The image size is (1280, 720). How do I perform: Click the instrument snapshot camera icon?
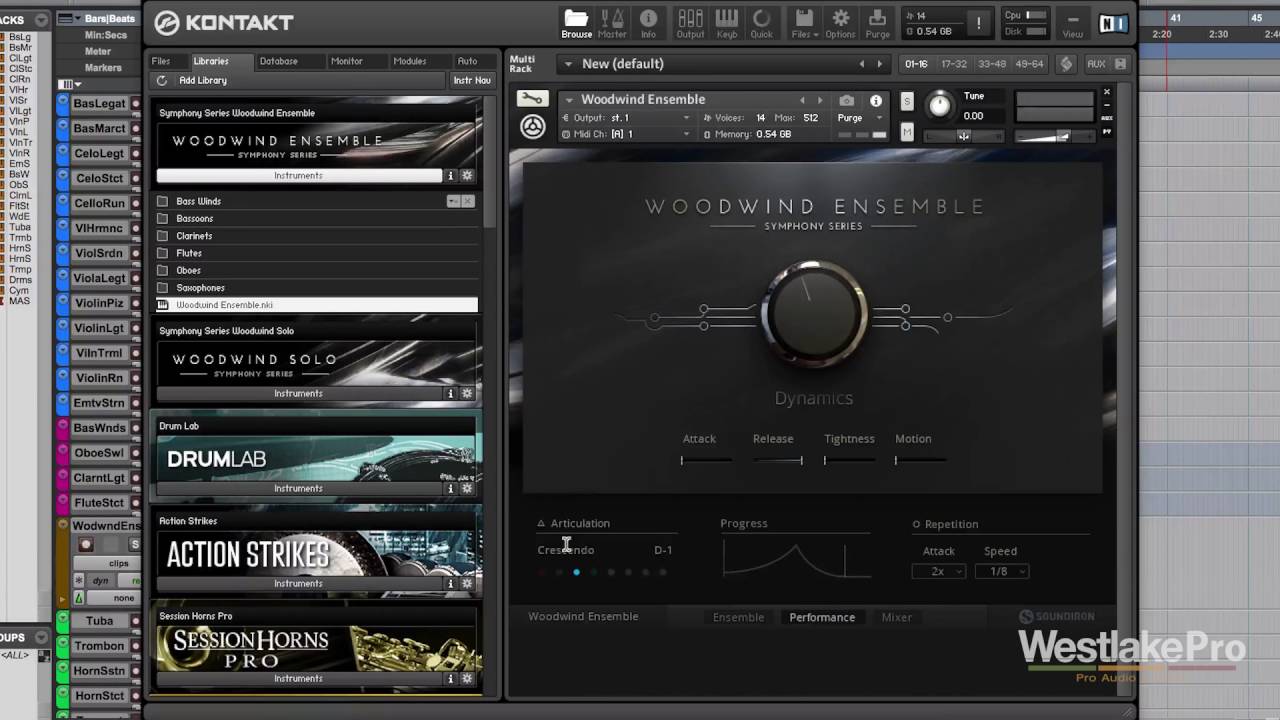tap(847, 100)
